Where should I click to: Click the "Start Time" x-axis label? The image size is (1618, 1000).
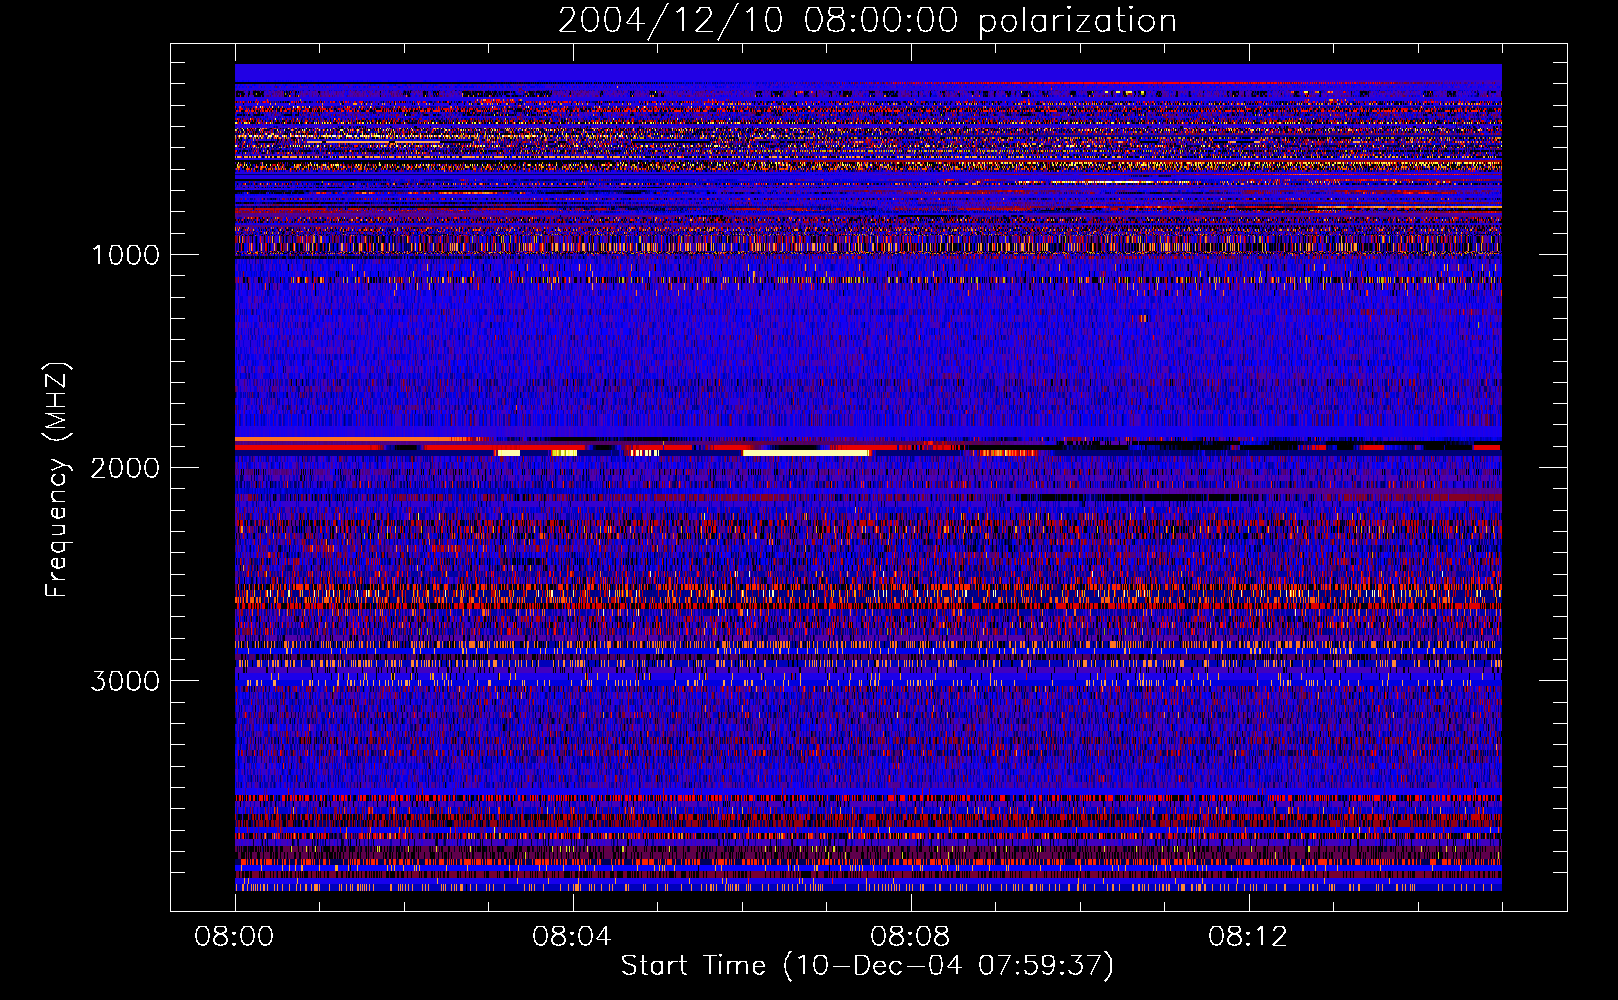(x=866, y=966)
